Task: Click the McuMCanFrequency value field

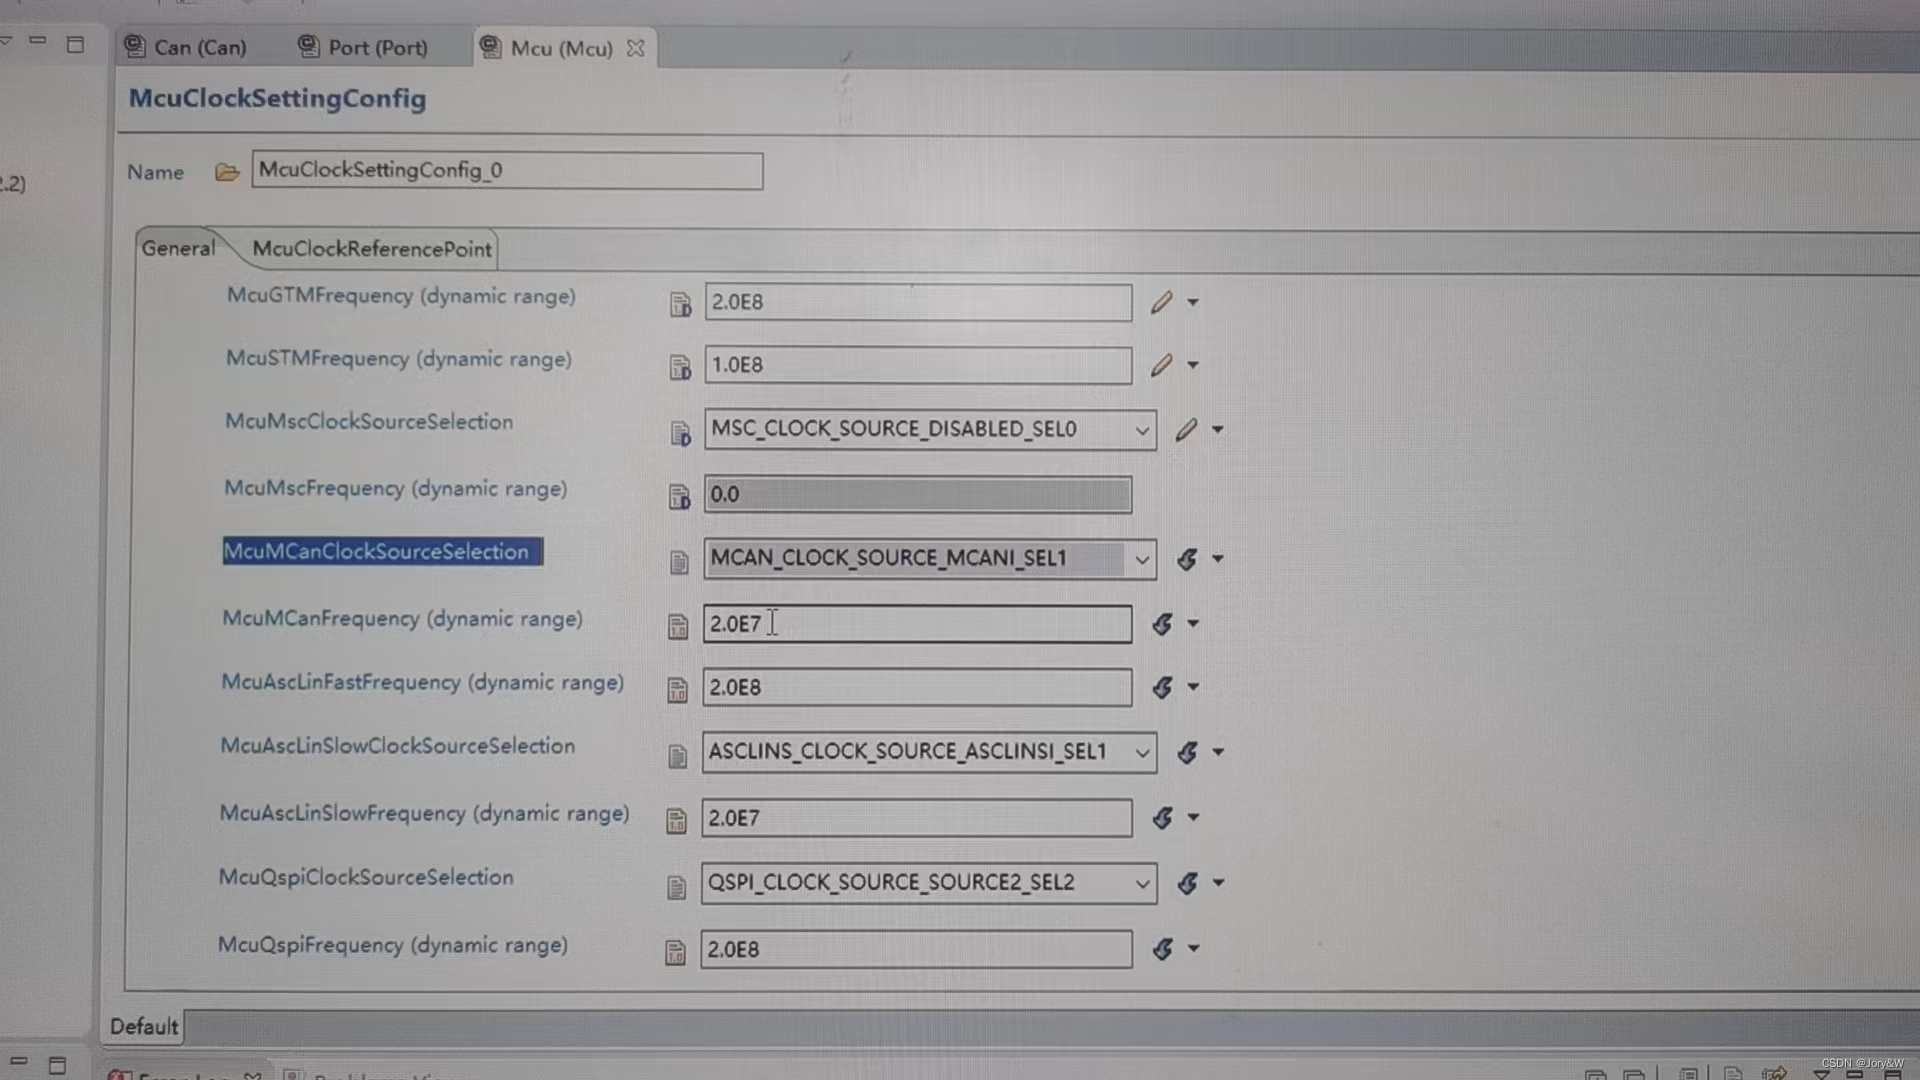Action: click(917, 624)
